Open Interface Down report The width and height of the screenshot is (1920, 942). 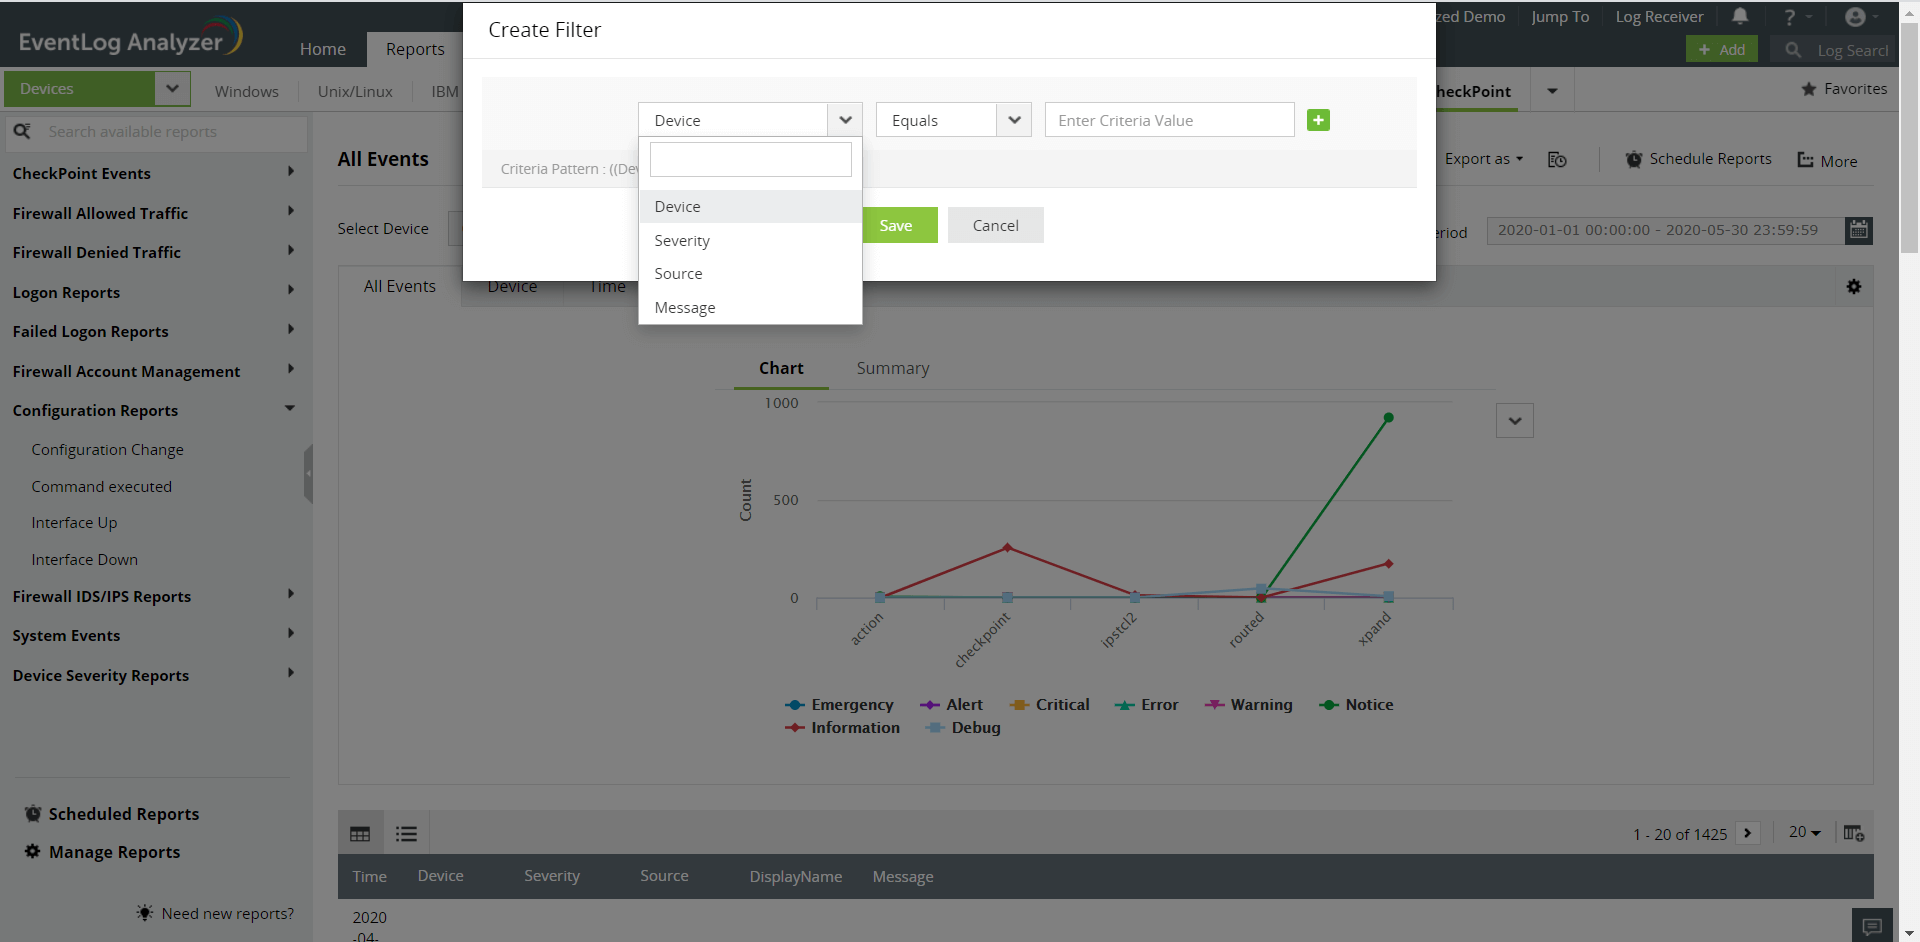click(85, 560)
